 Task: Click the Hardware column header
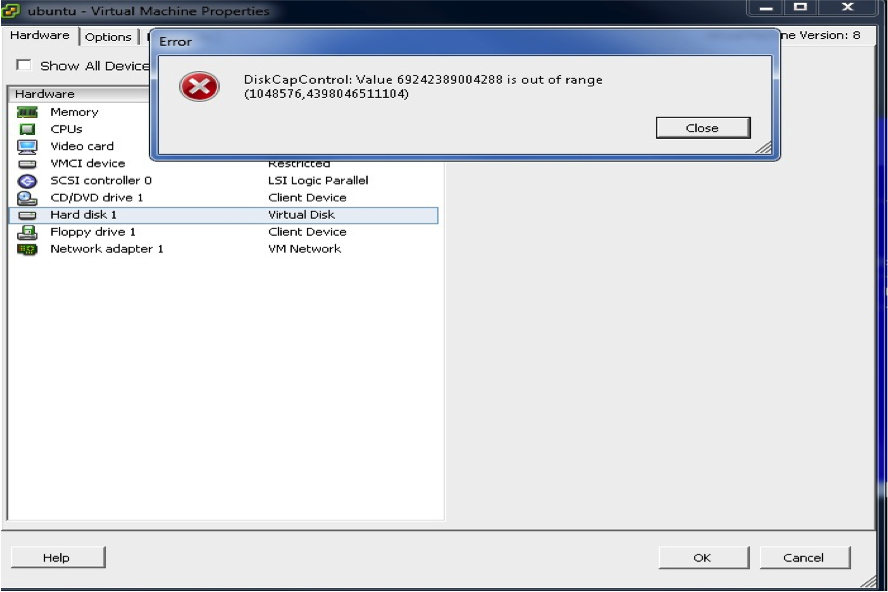click(x=80, y=94)
